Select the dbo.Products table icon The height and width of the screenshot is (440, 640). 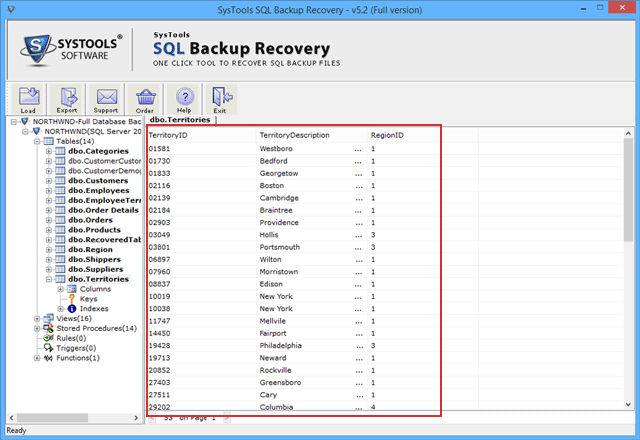tap(60, 230)
